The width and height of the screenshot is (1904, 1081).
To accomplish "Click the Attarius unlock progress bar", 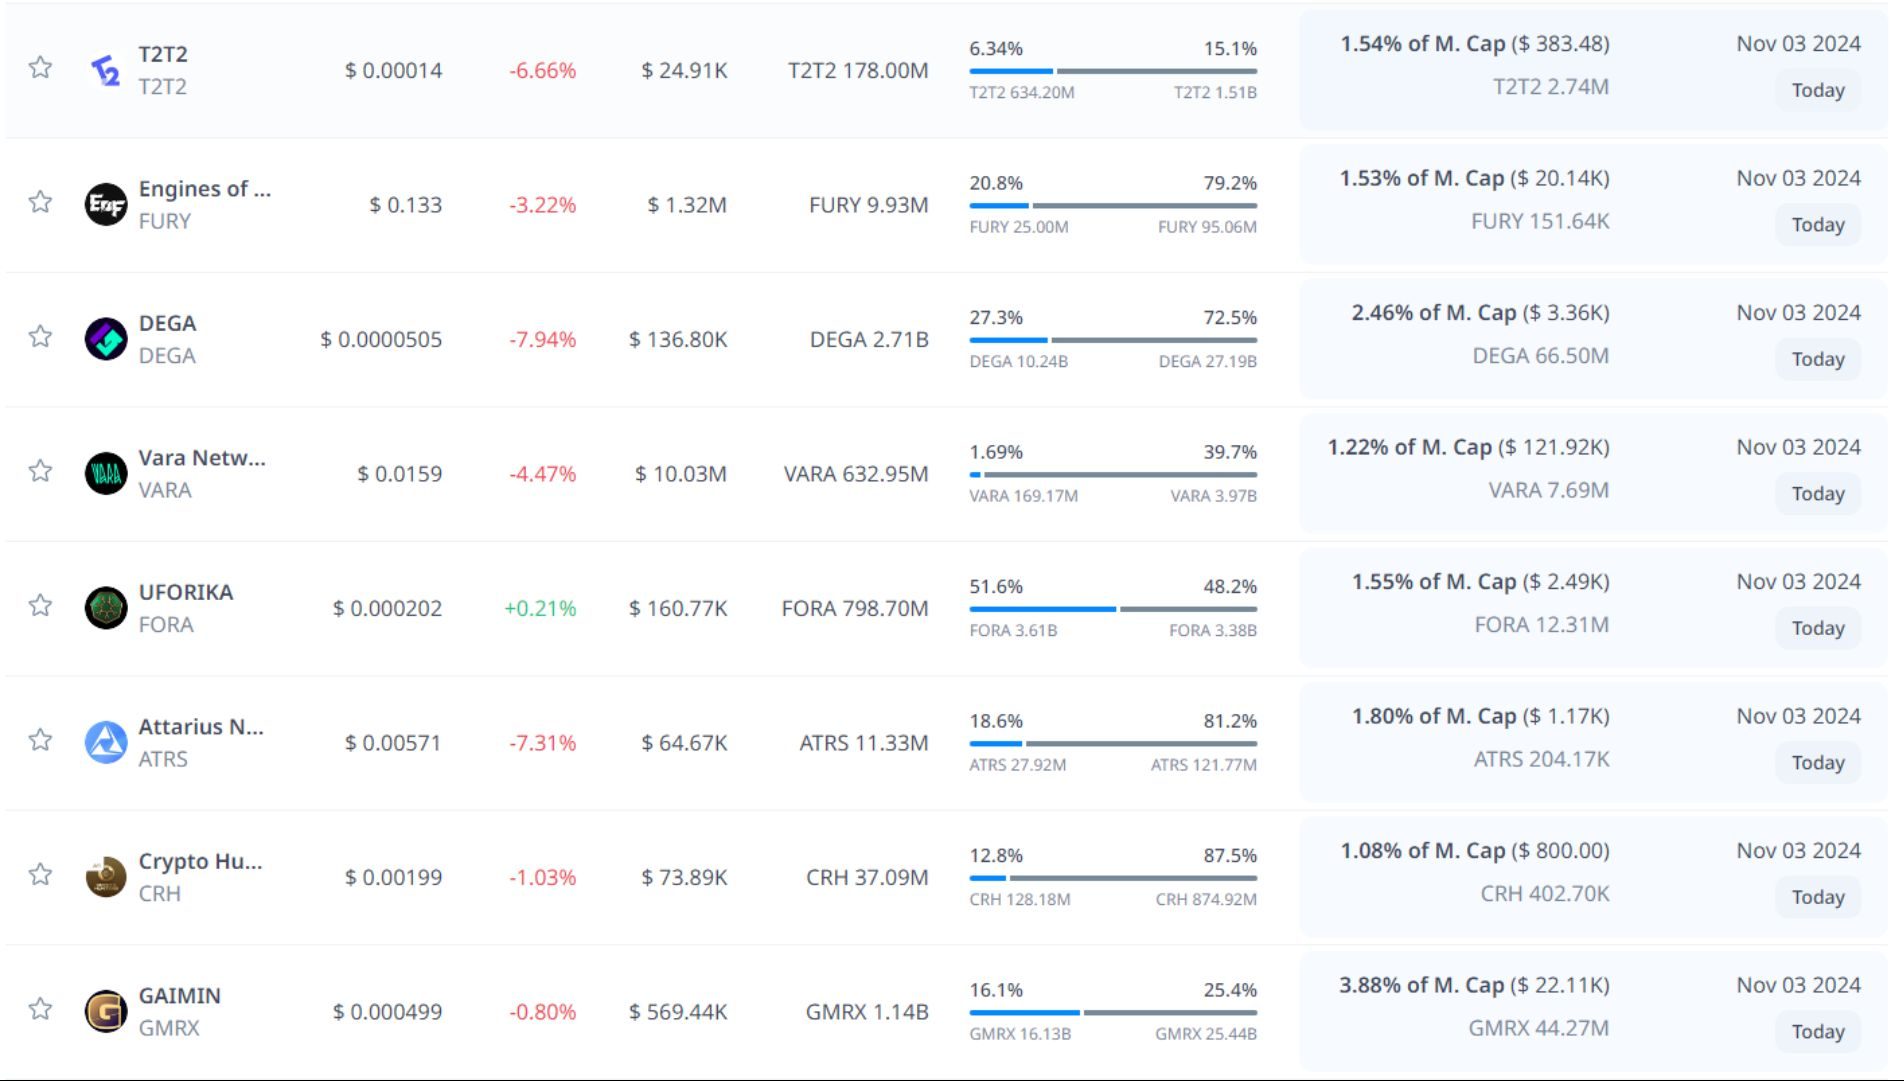I will tap(1112, 743).
